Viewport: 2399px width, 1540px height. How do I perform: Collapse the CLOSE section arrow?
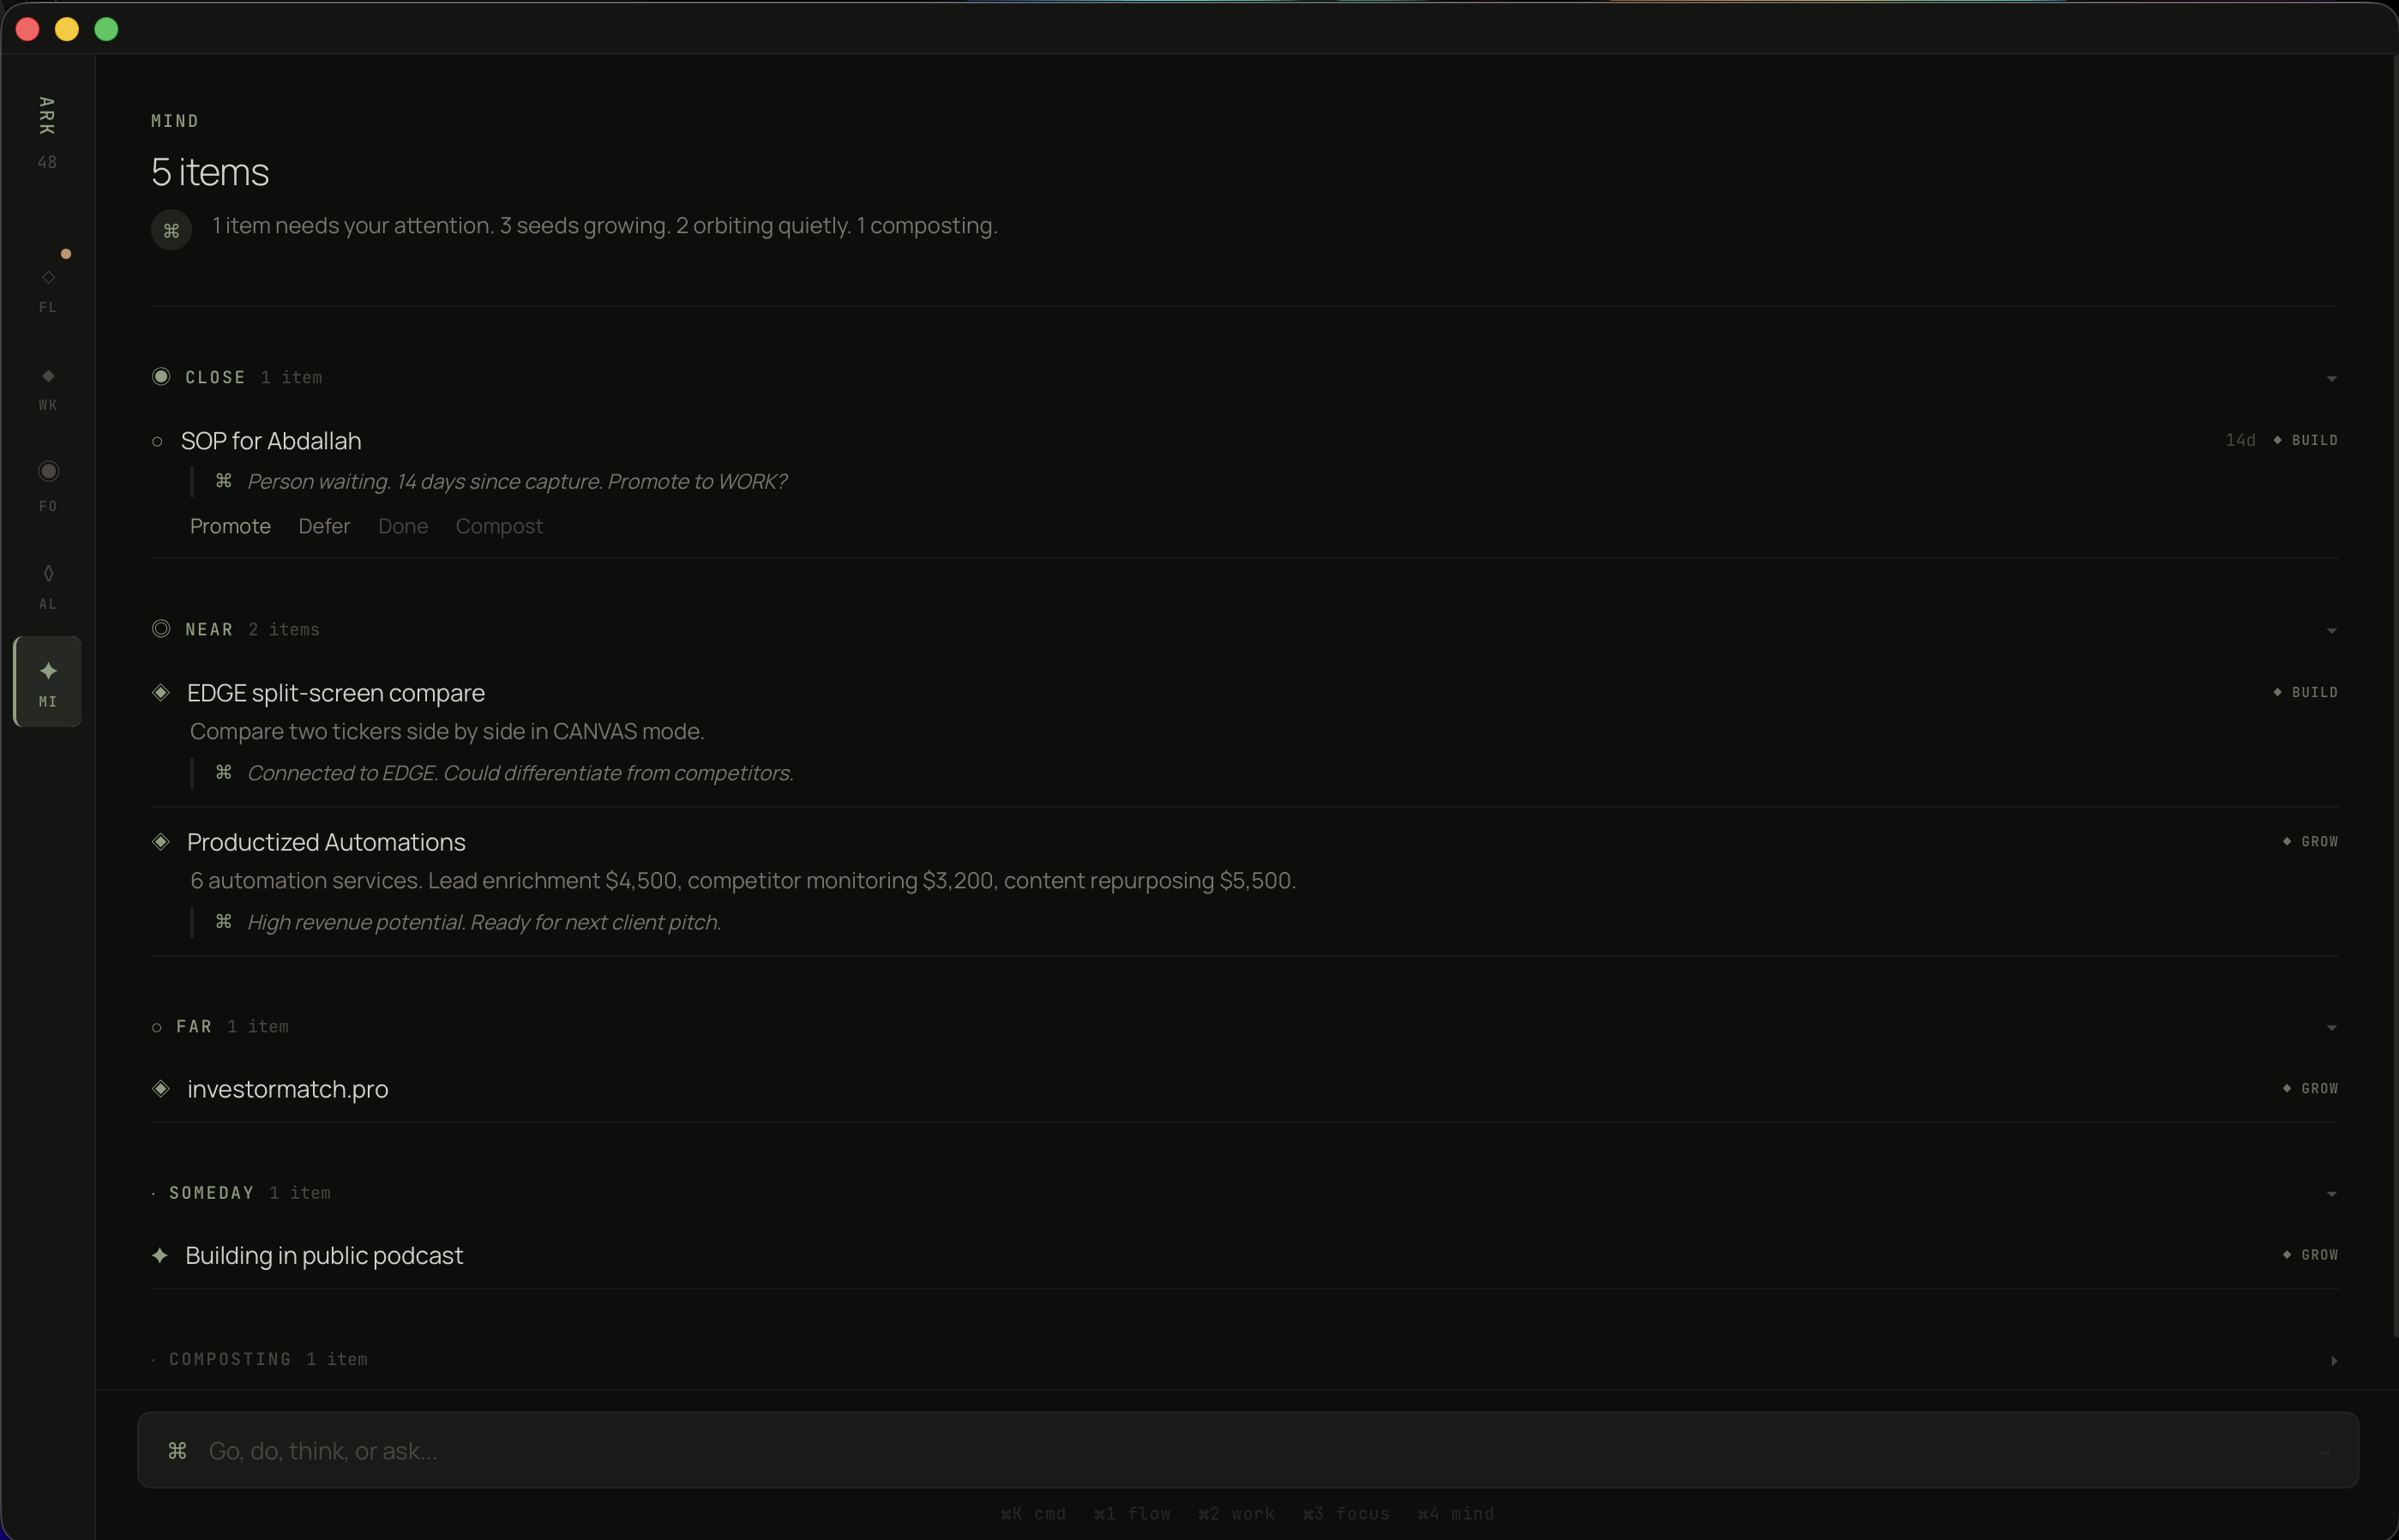2331,379
